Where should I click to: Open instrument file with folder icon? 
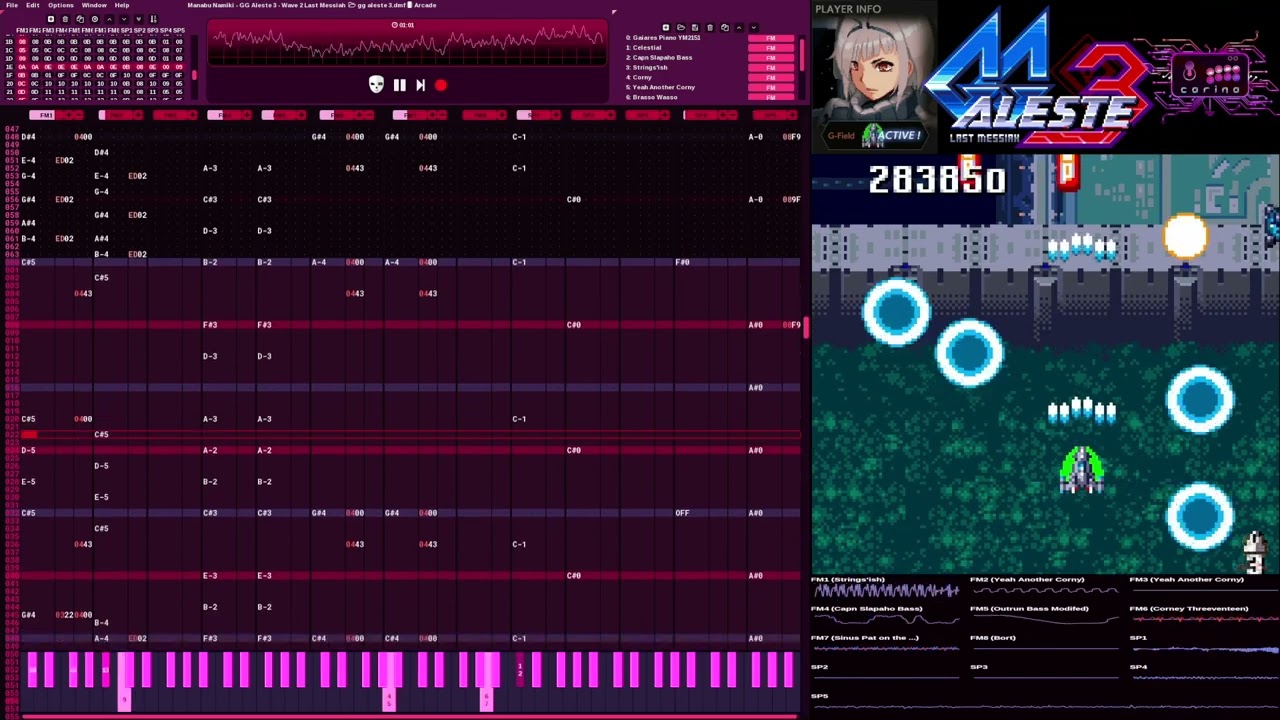tap(681, 27)
